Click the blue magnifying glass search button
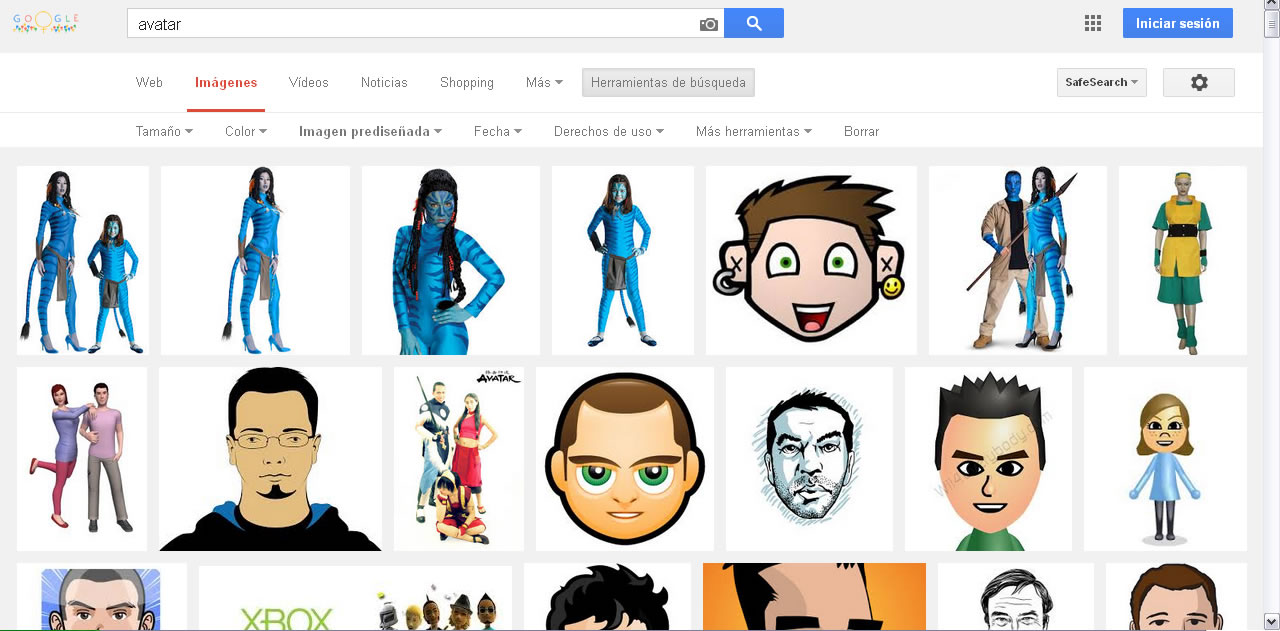 pos(754,23)
